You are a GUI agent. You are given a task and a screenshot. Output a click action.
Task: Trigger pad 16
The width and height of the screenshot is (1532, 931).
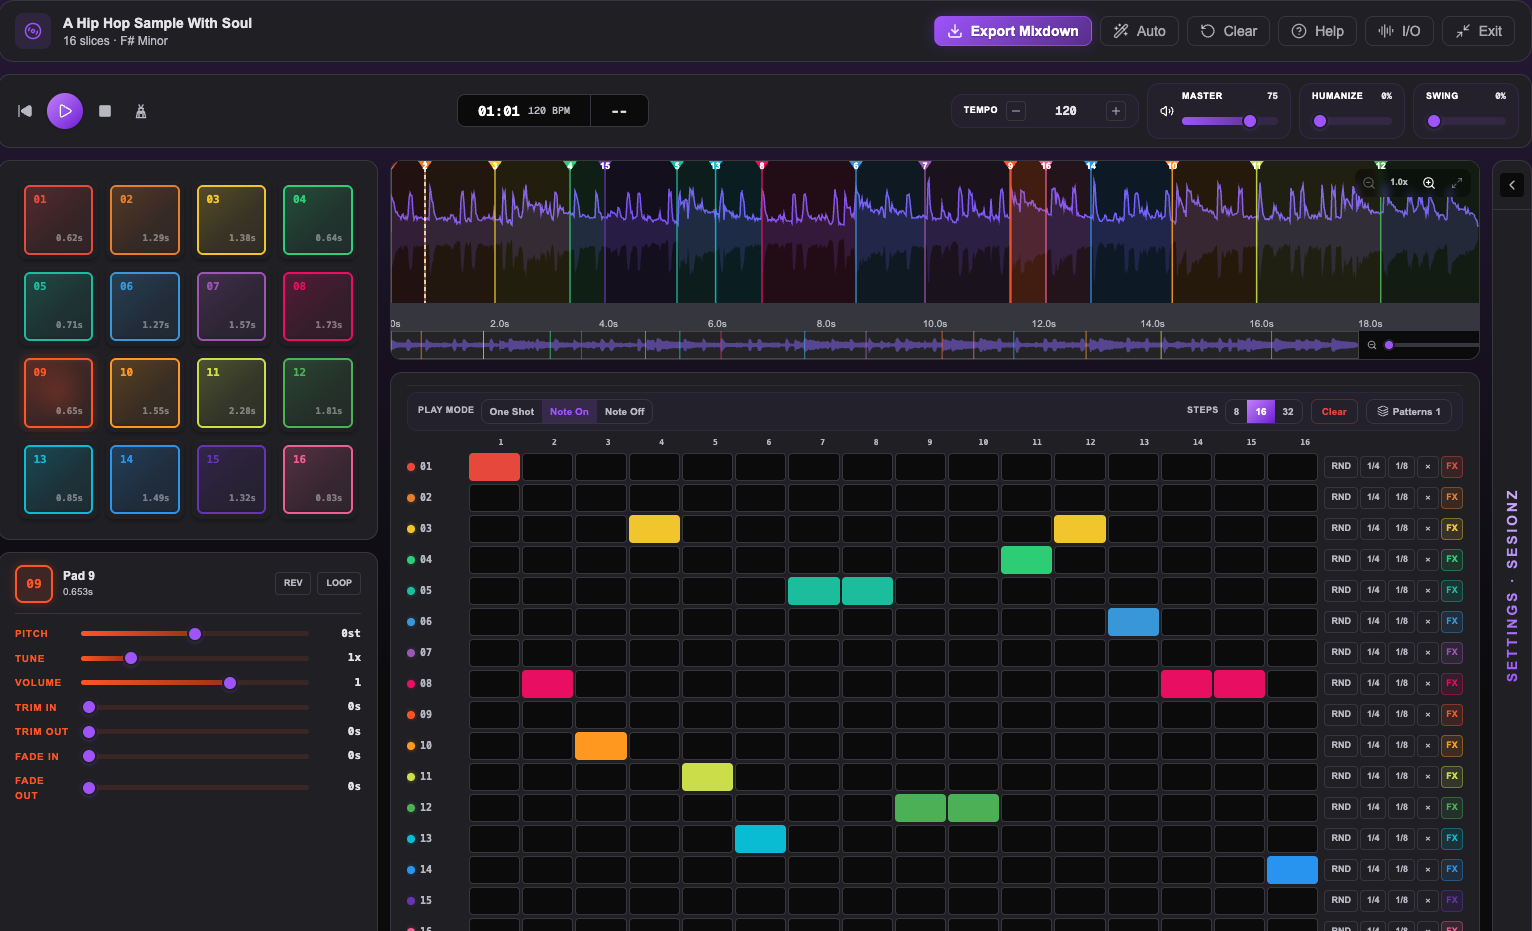pos(318,479)
